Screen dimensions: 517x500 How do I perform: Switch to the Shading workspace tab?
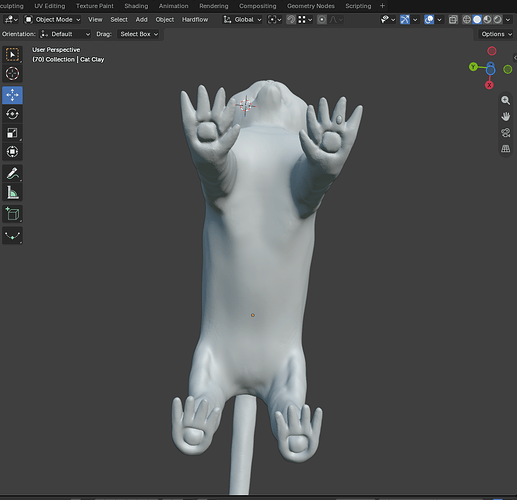[136, 6]
